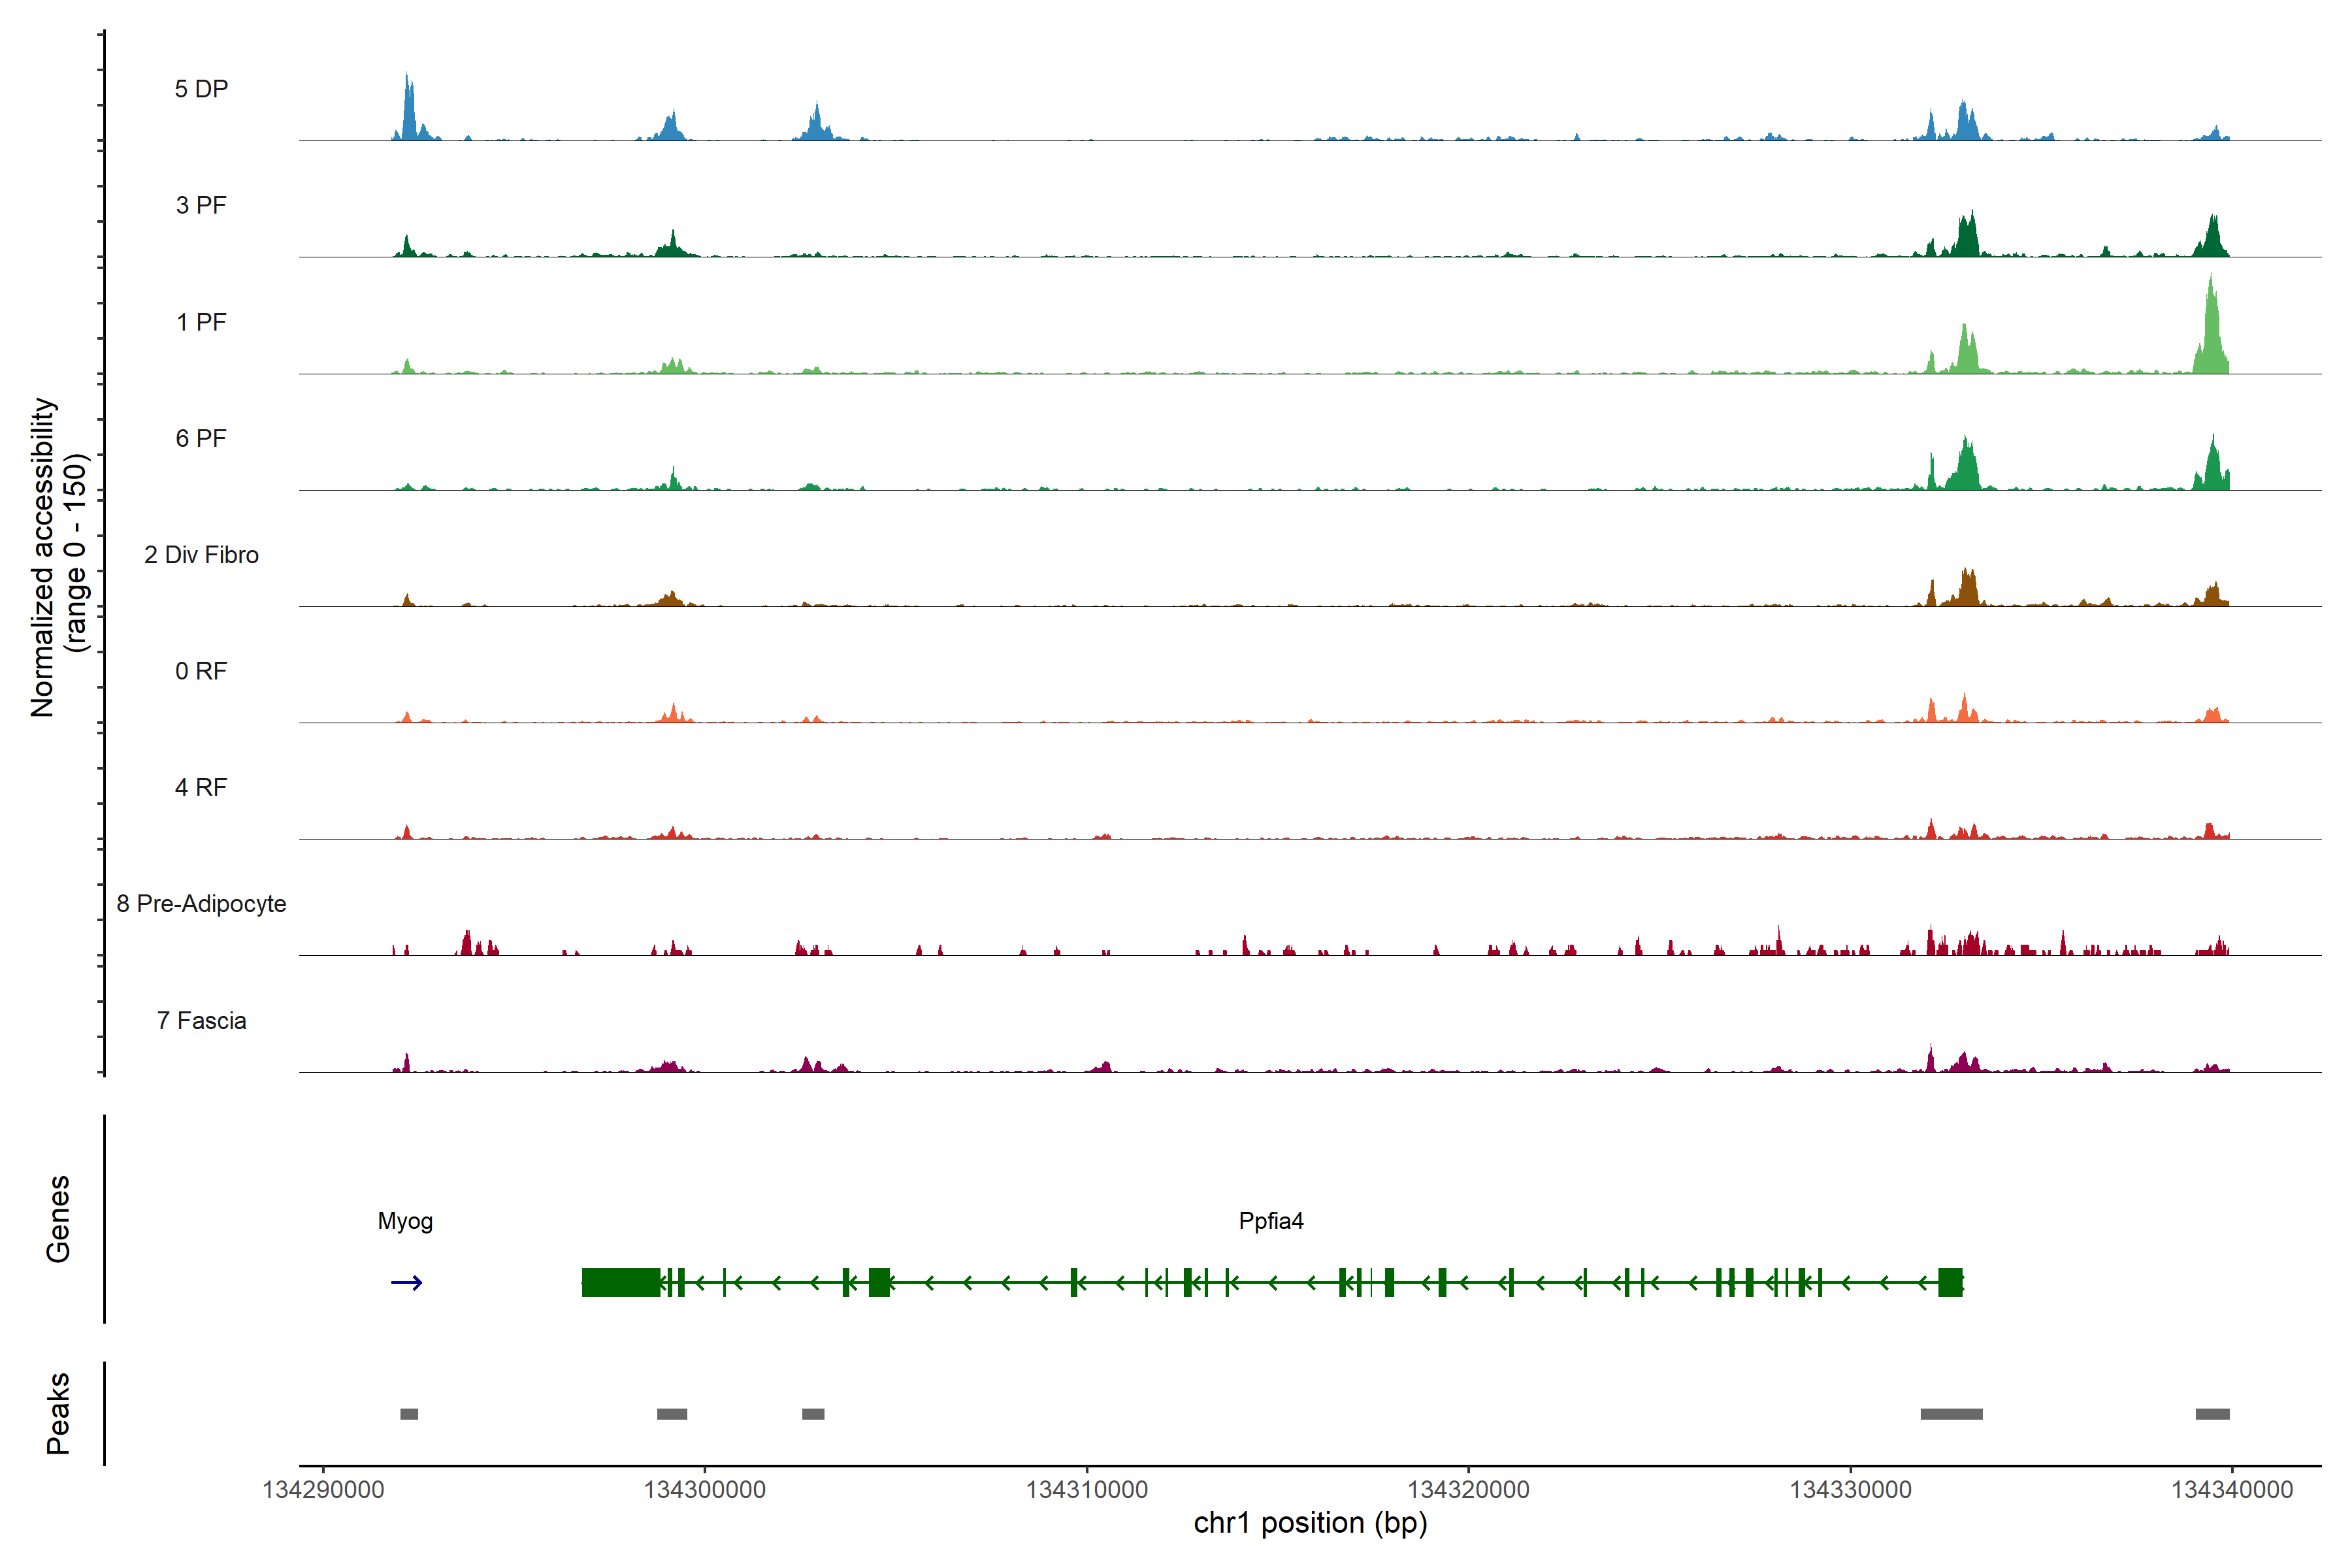The width and height of the screenshot is (2352, 1568).
Task: Click the 7 Fascia track label
Action: 201,1021
